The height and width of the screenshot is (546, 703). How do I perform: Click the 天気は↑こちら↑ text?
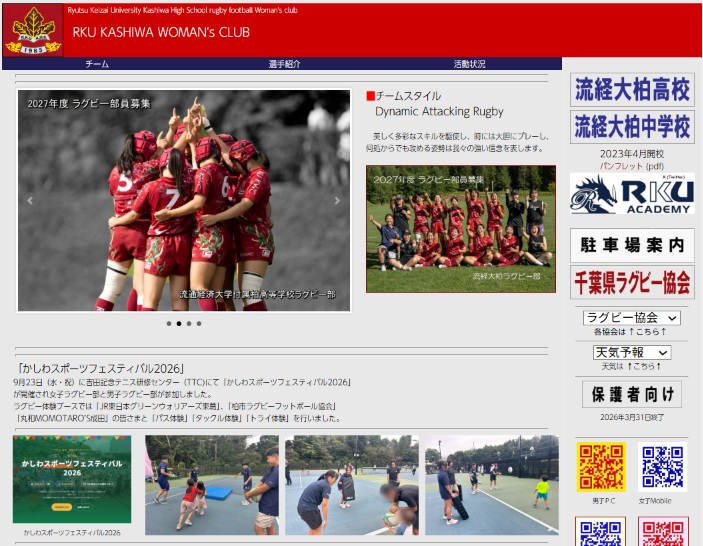click(631, 366)
